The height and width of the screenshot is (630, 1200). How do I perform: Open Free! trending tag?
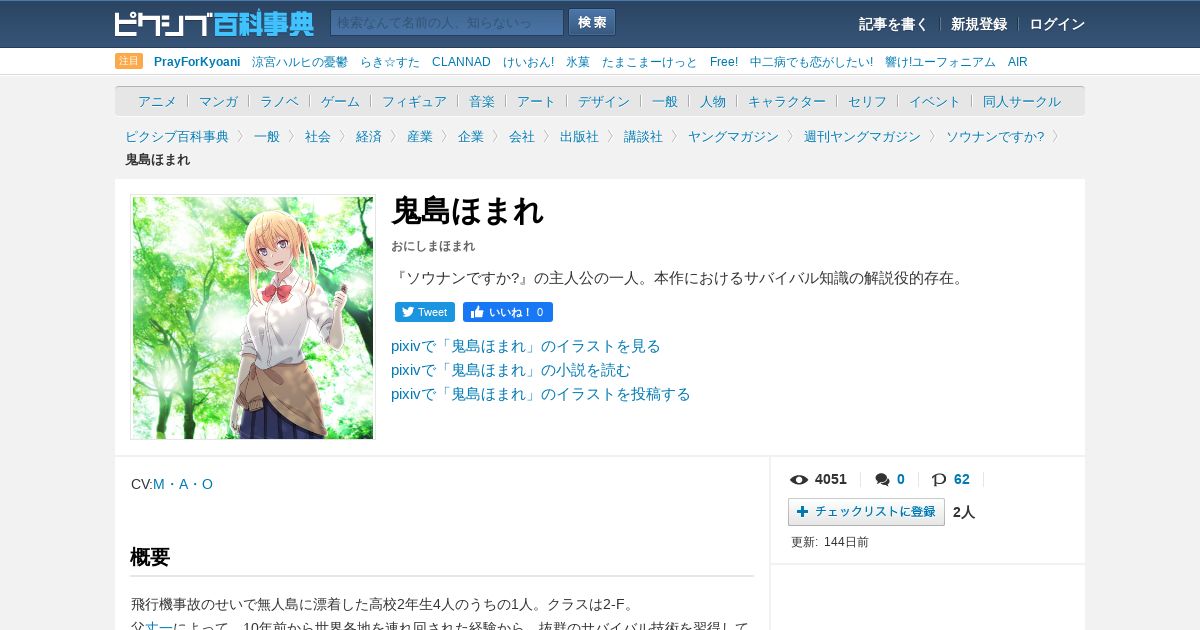tap(724, 62)
